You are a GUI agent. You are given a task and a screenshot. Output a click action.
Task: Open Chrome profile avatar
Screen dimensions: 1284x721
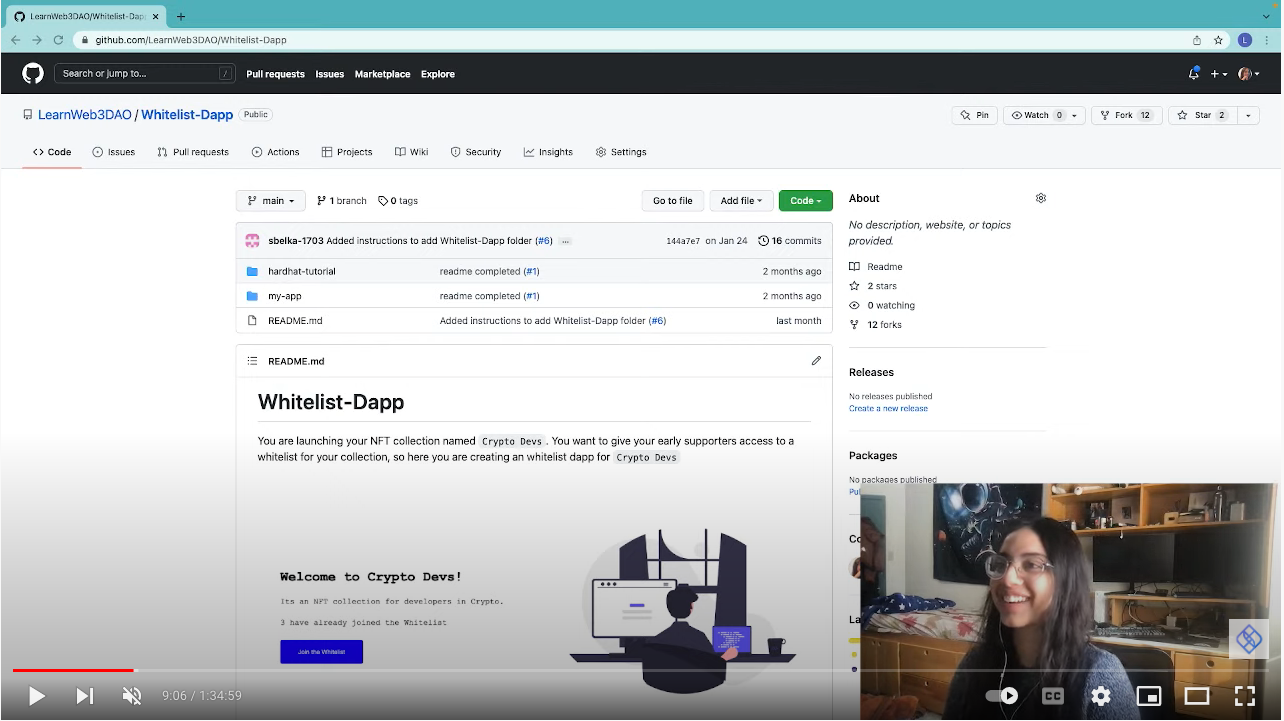1244,40
